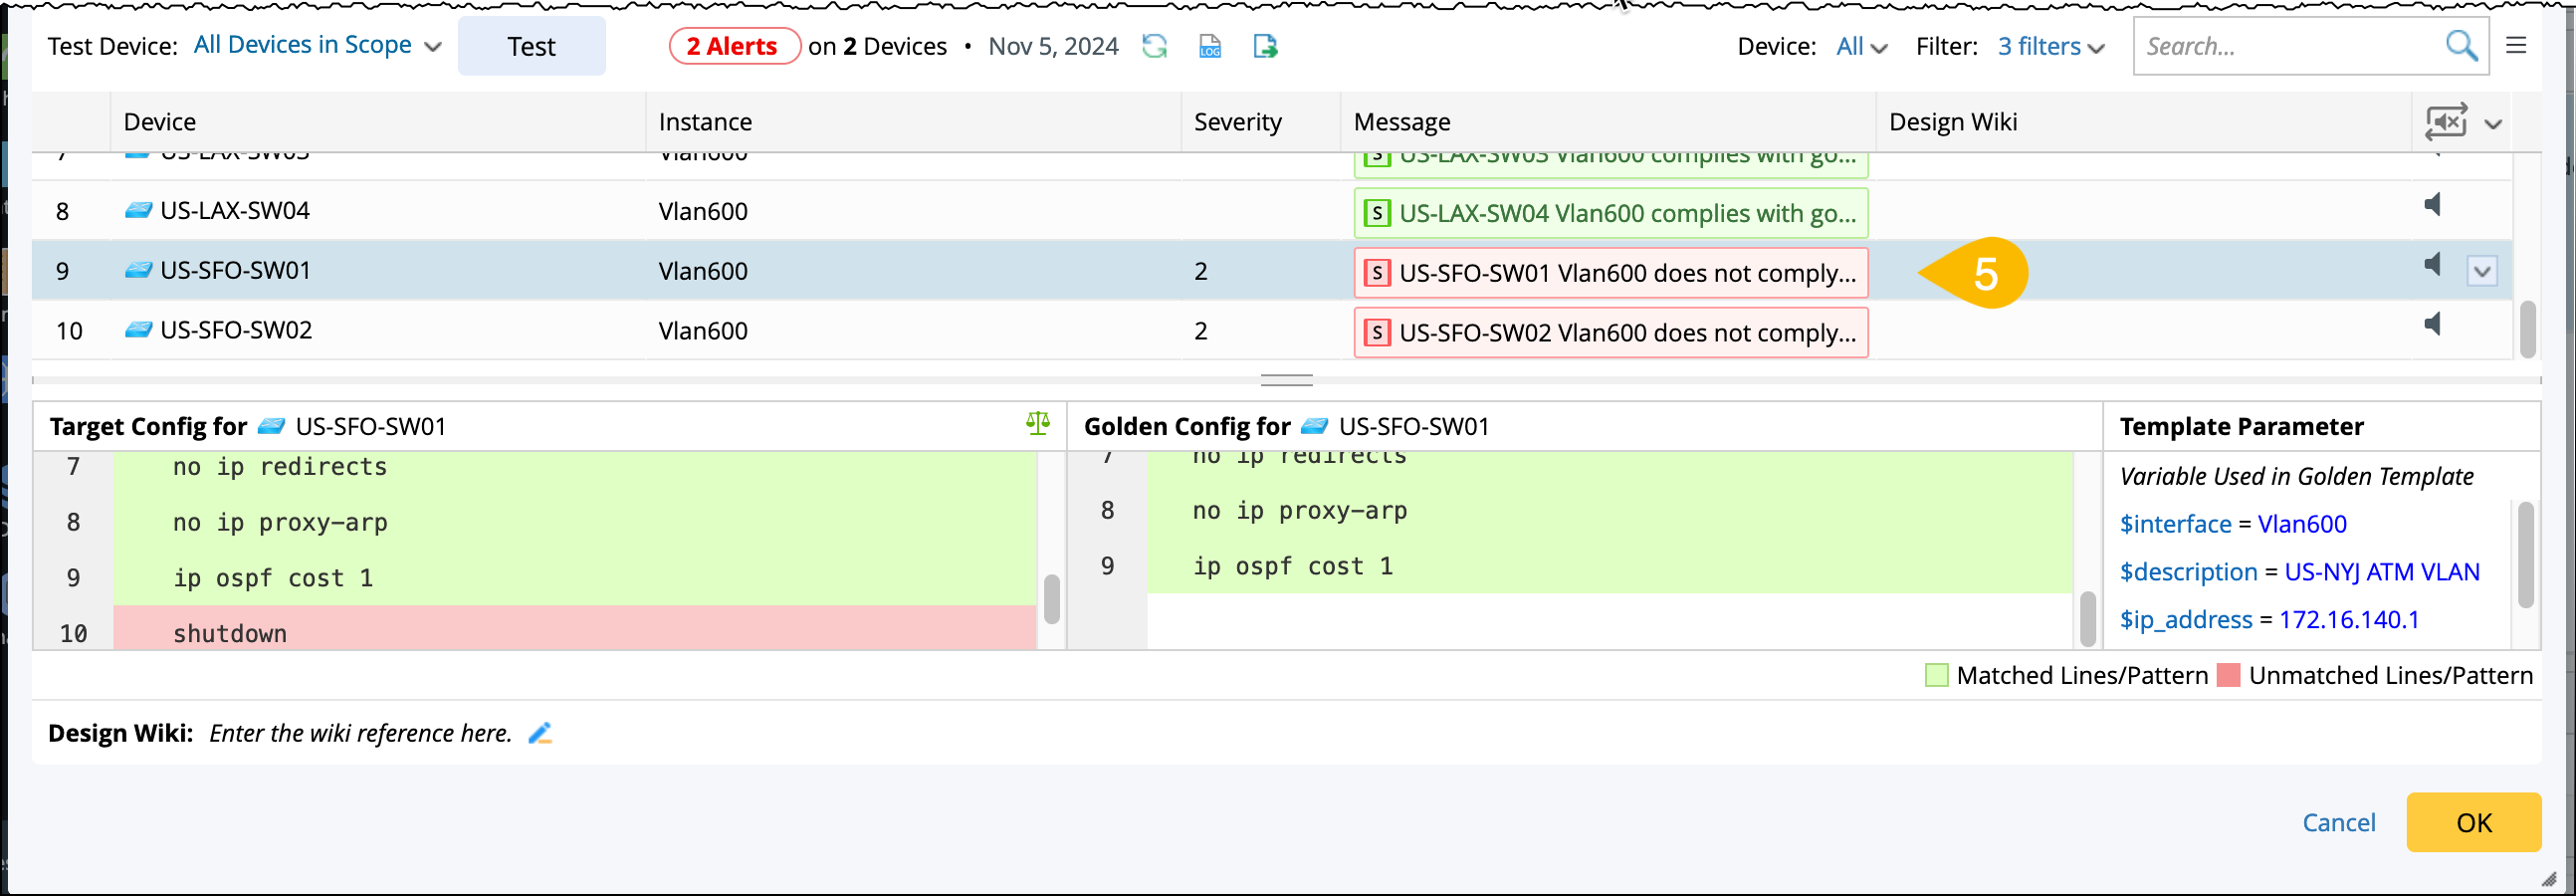Edit Design Wiki with pencil icon
Viewport: 2576px width, 896px height.
540,733
